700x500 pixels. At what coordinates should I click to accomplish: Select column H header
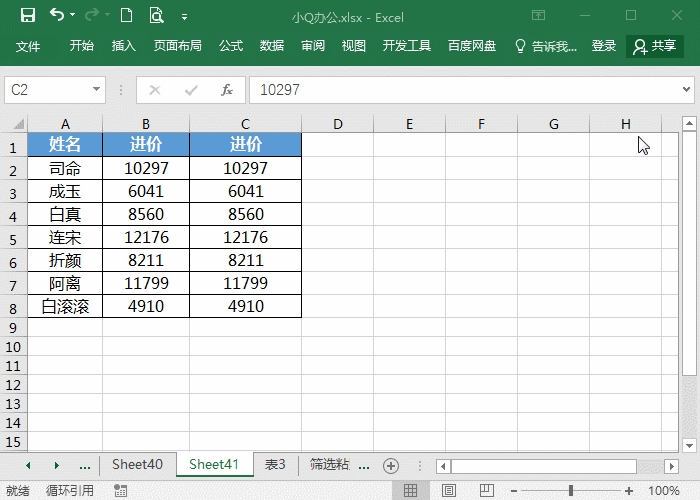coord(625,124)
